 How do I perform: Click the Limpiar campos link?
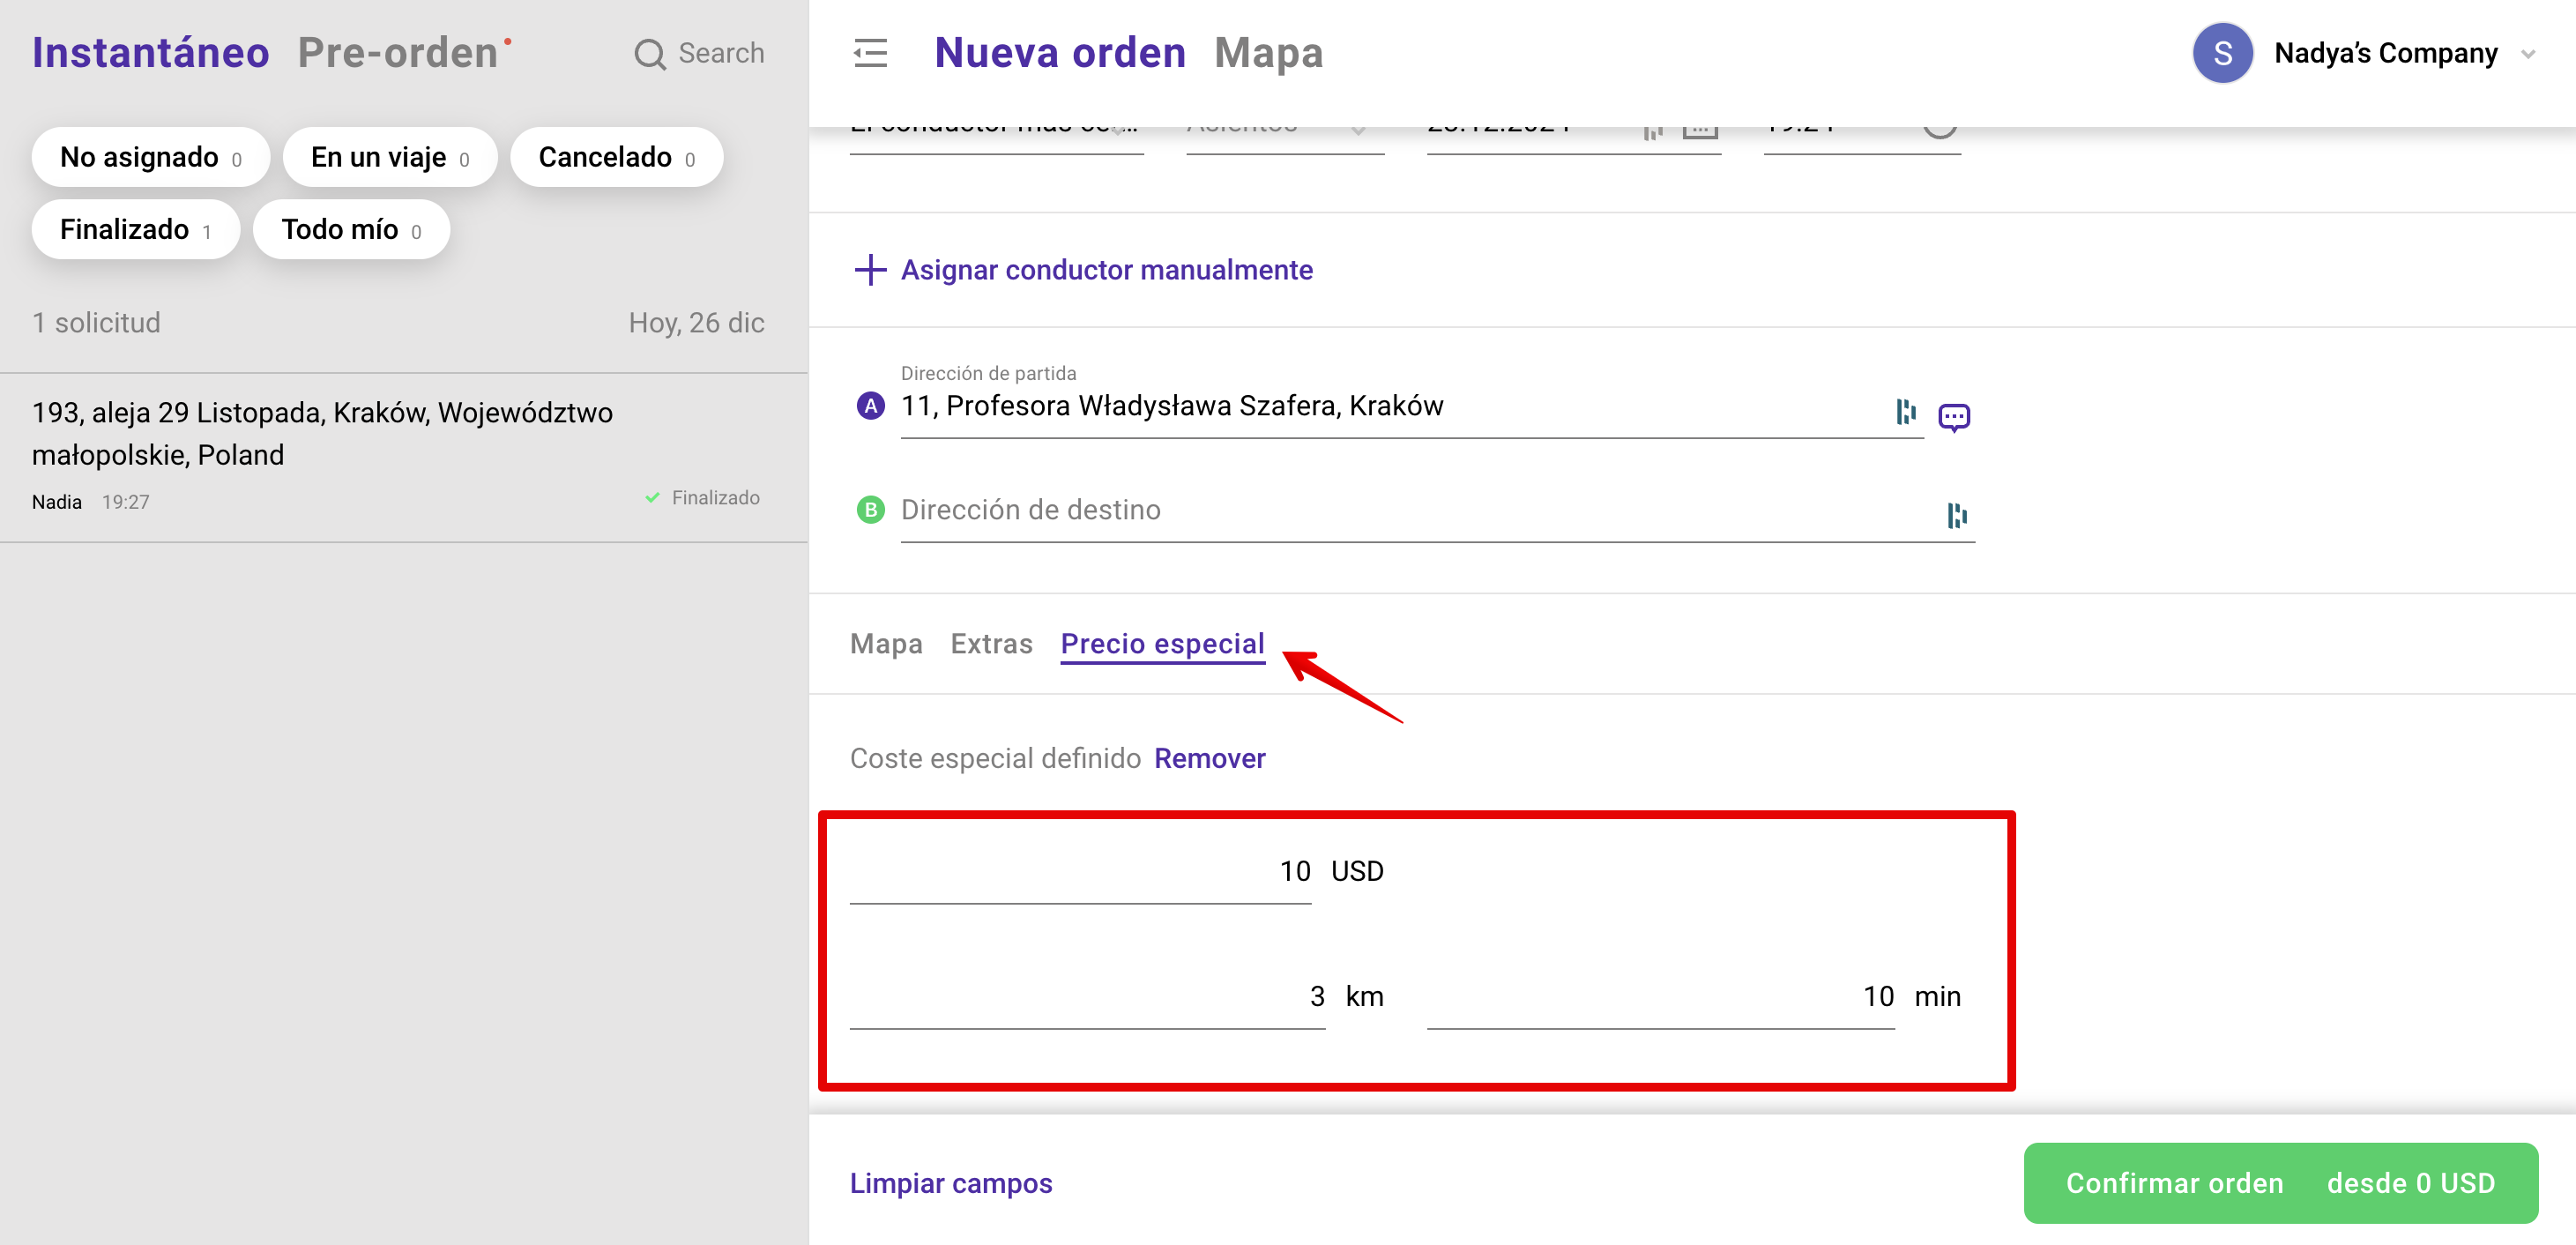[950, 1183]
